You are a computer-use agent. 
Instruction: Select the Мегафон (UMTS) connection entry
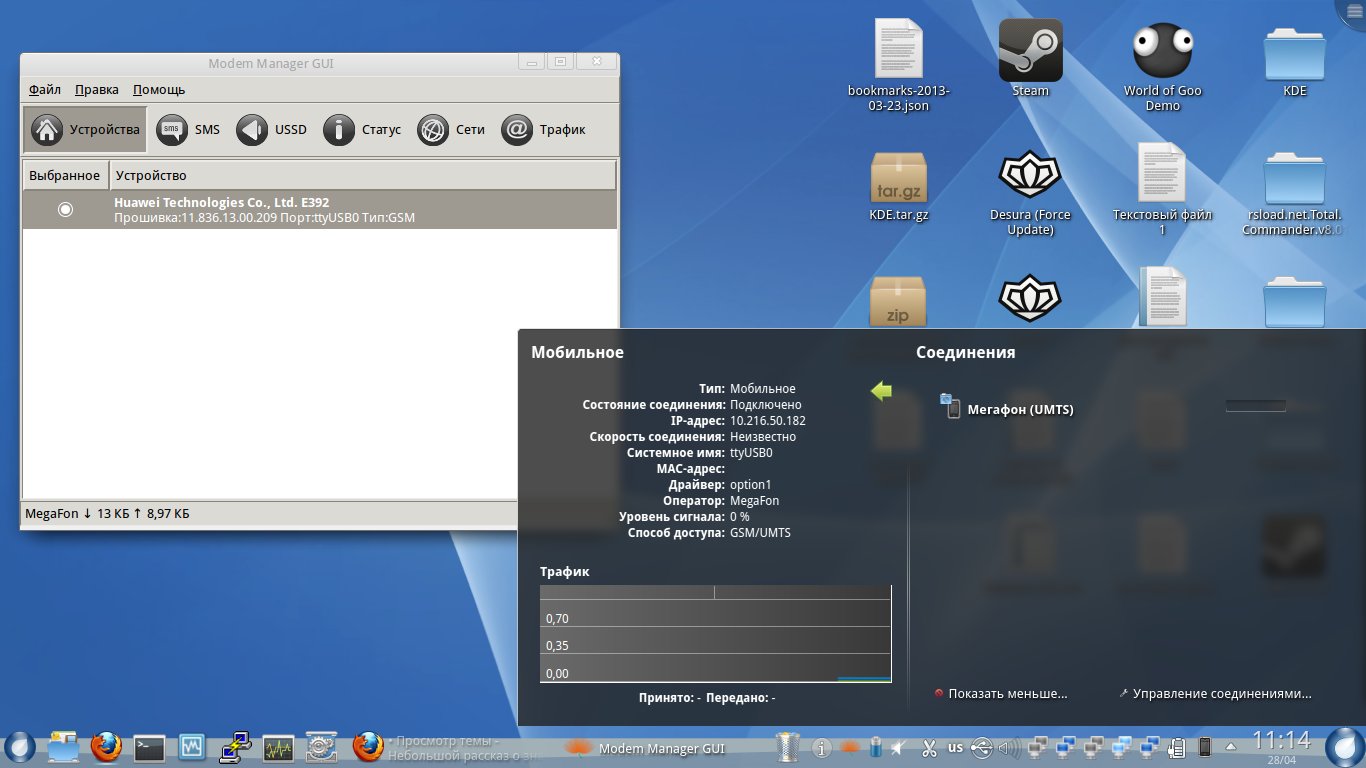point(1019,409)
